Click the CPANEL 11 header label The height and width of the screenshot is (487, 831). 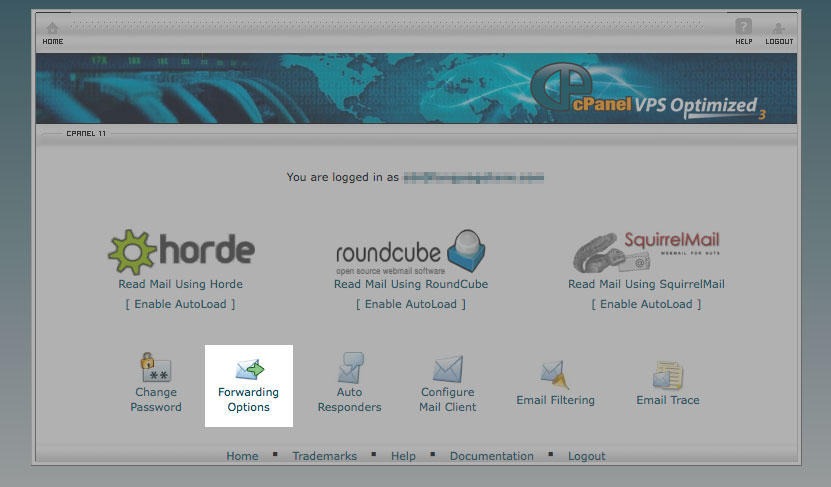pos(86,134)
